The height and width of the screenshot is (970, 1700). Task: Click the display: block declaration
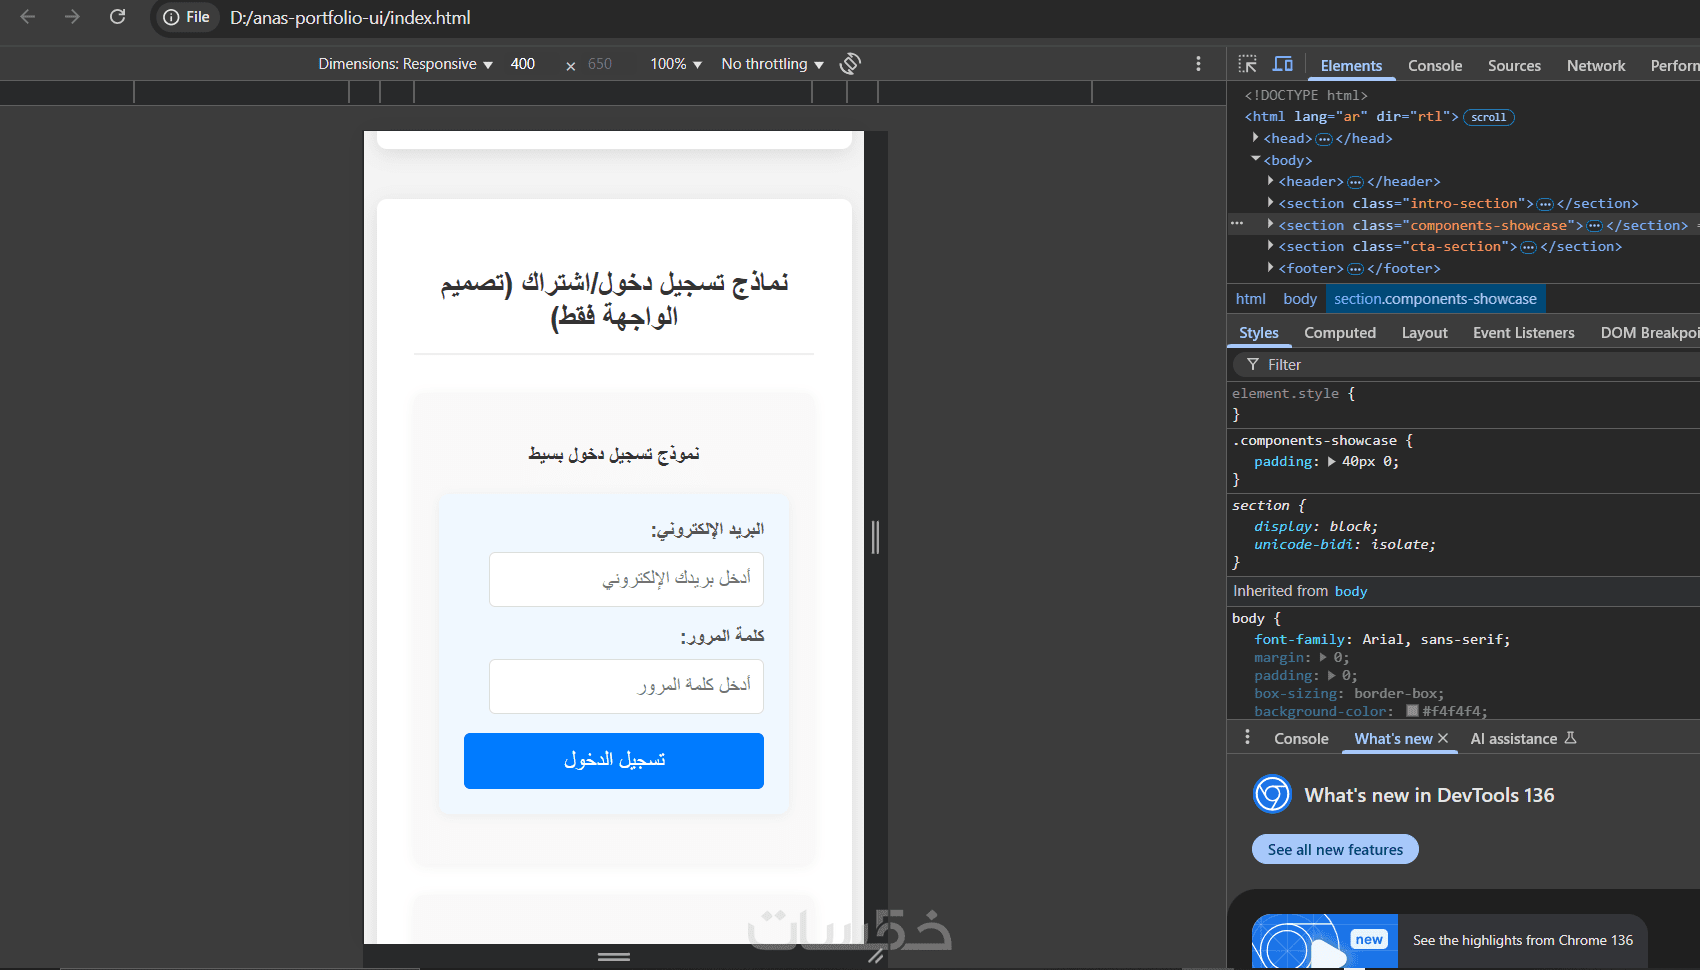[x=1316, y=527]
